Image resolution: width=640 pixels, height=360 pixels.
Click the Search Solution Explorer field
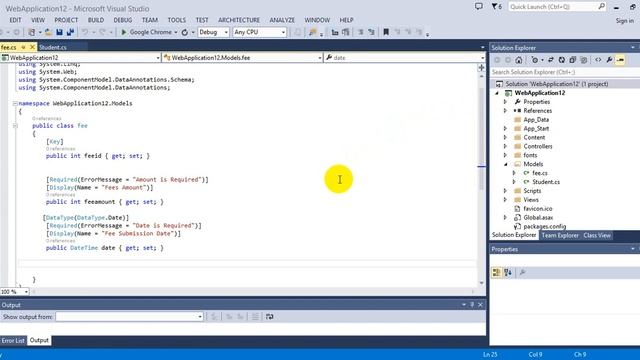click(x=565, y=72)
